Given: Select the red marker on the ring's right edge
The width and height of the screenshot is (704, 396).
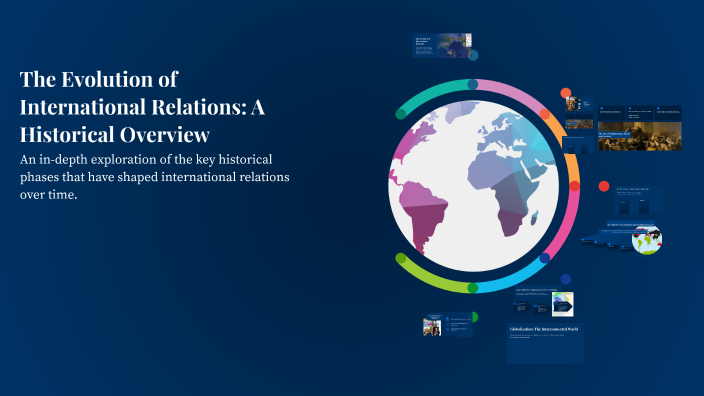Looking at the screenshot, I should [x=574, y=186].
